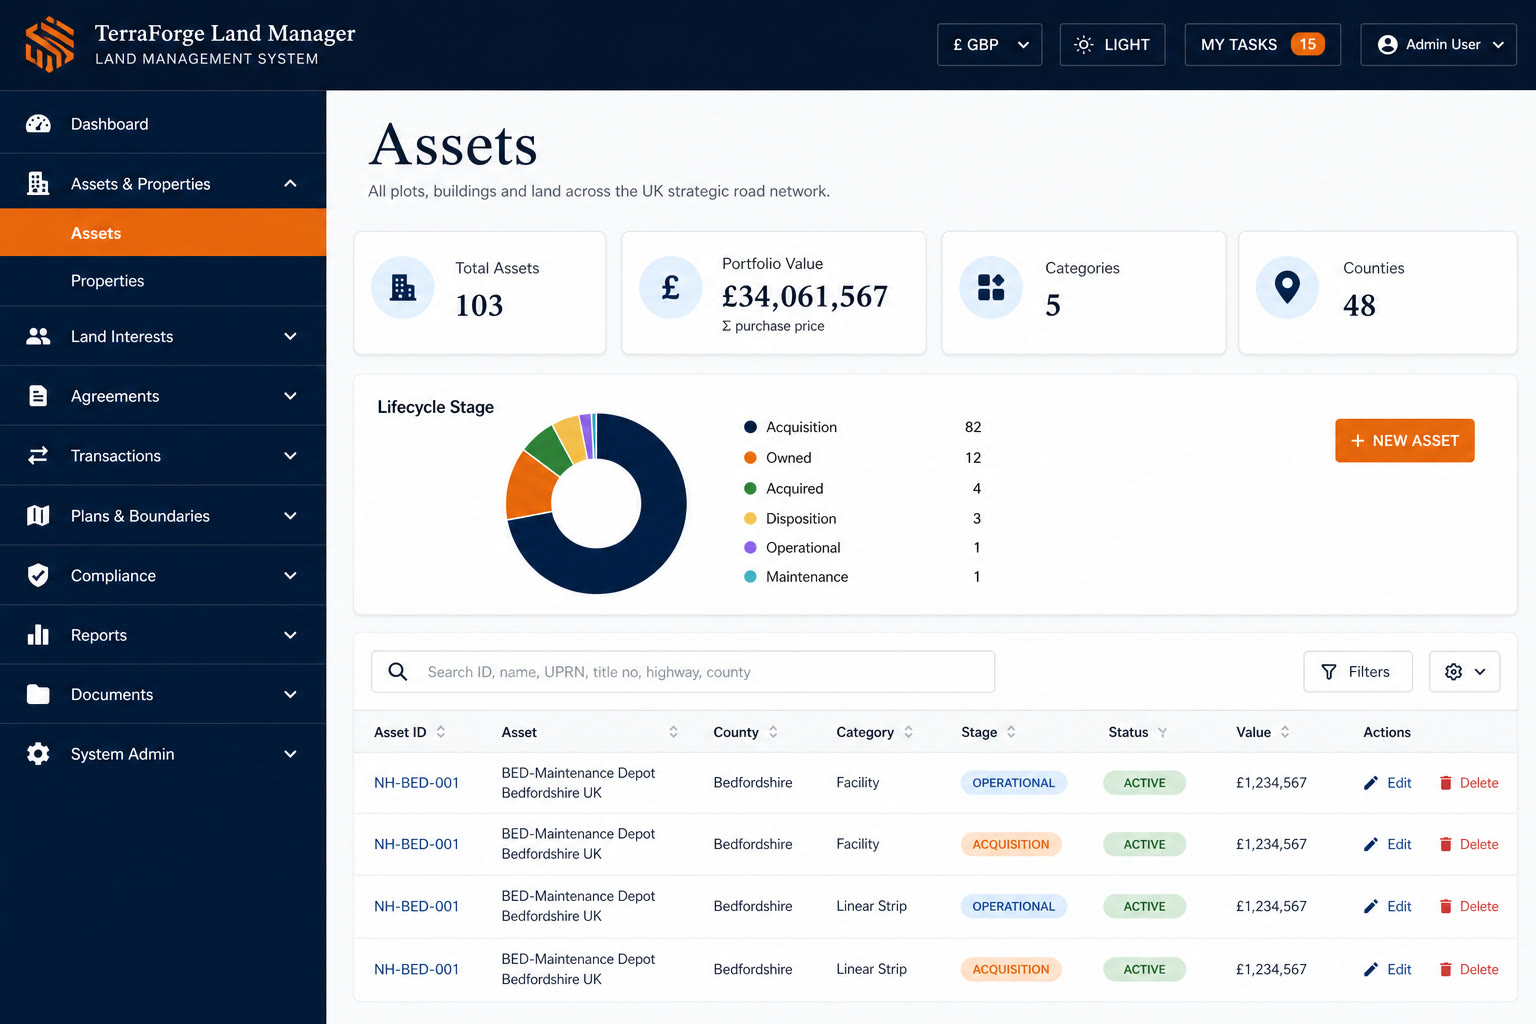Open the System Admin menu item
The image size is (1536, 1024).
[x=163, y=754]
